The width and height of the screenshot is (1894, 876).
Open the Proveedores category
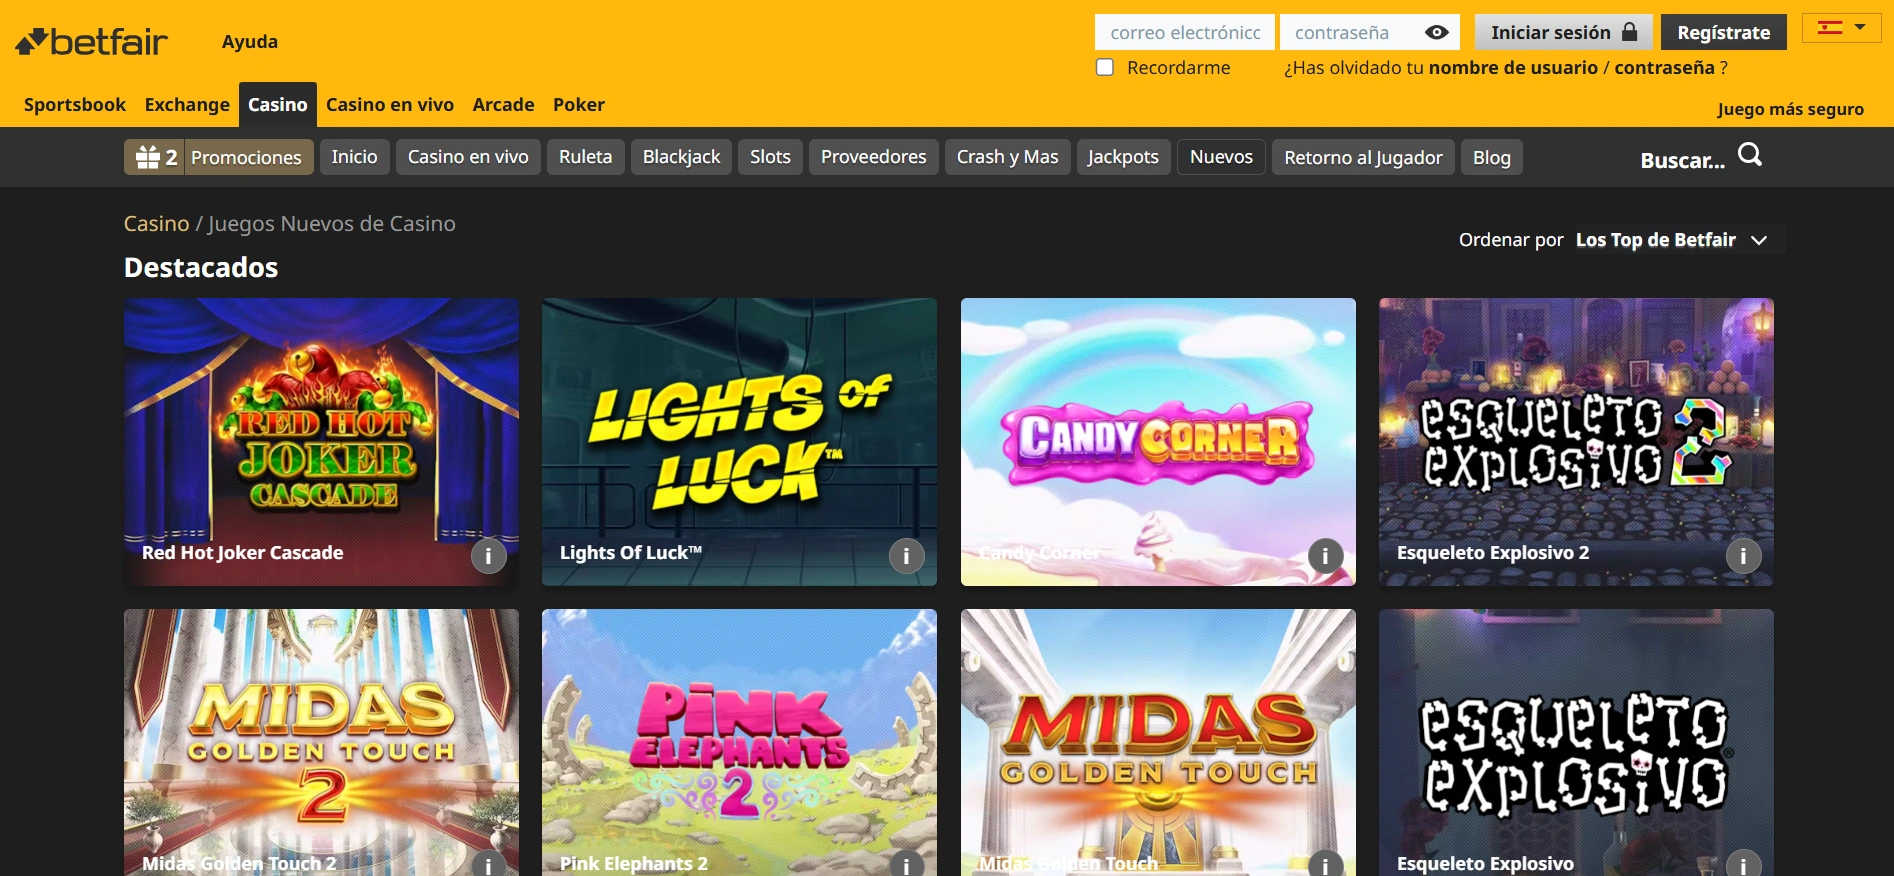[x=874, y=157]
